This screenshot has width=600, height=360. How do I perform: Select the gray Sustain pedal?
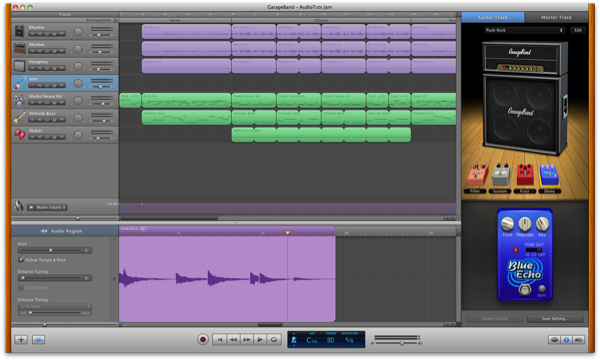(501, 175)
